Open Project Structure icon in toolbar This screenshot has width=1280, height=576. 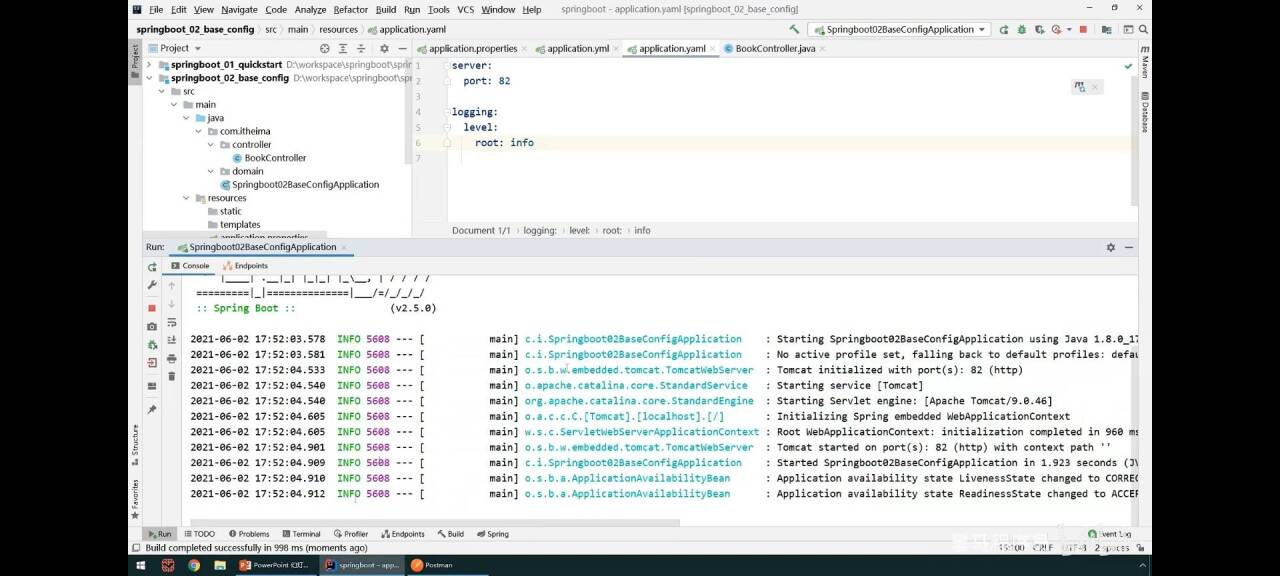pos(1107,30)
